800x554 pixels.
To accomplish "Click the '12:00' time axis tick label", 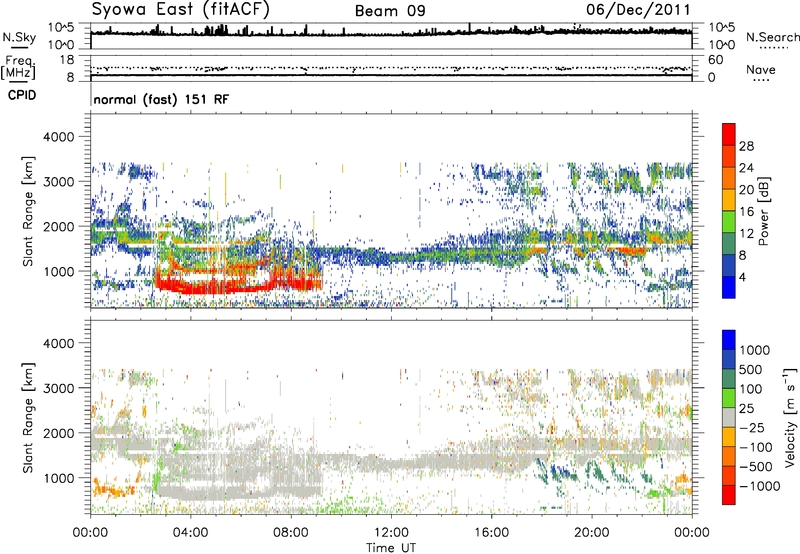I will click(391, 533).
